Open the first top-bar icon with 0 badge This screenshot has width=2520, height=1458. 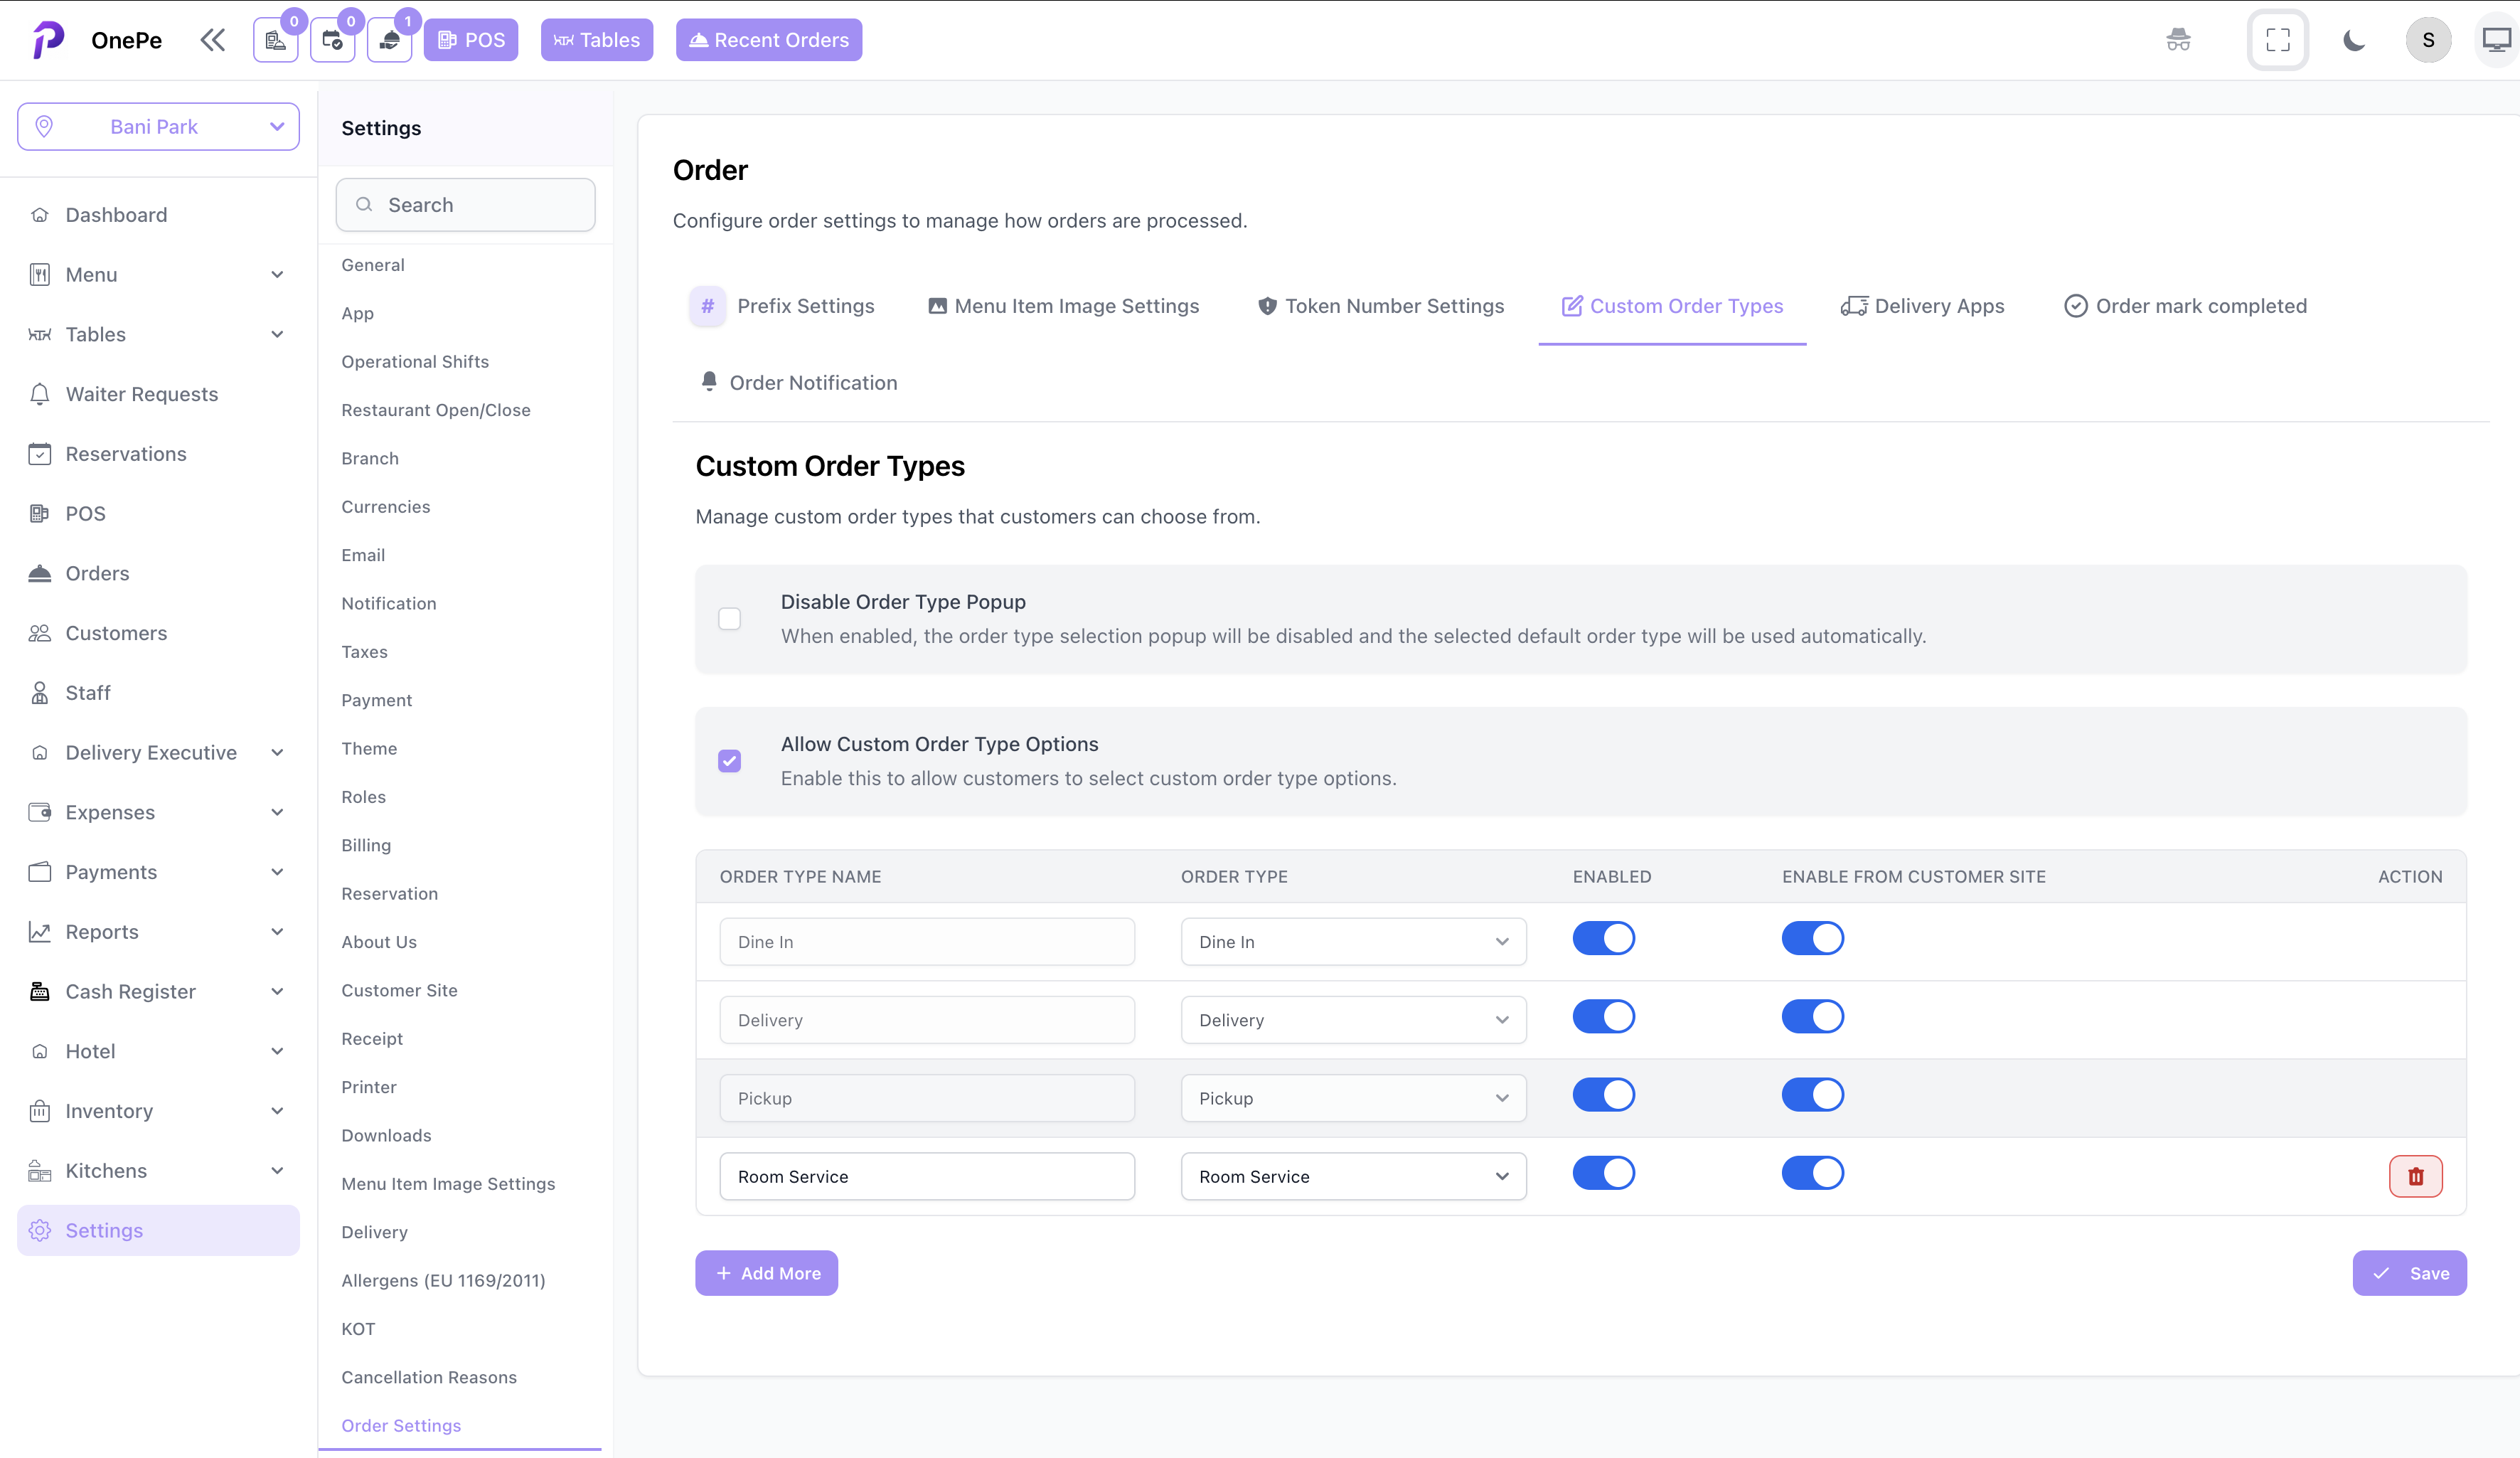point(276,40)
